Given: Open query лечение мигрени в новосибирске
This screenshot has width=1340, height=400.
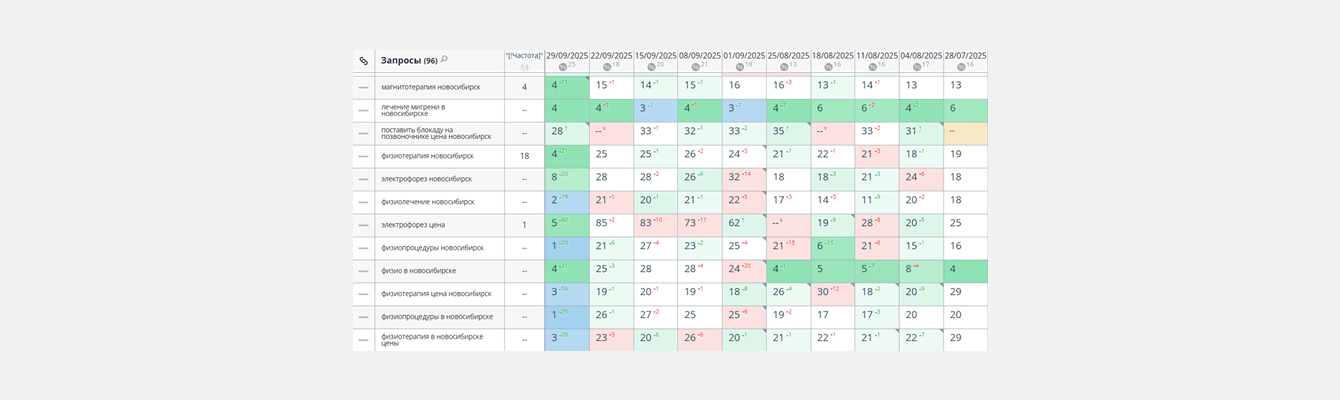Looking at the screenshot, I should (413, 110).
